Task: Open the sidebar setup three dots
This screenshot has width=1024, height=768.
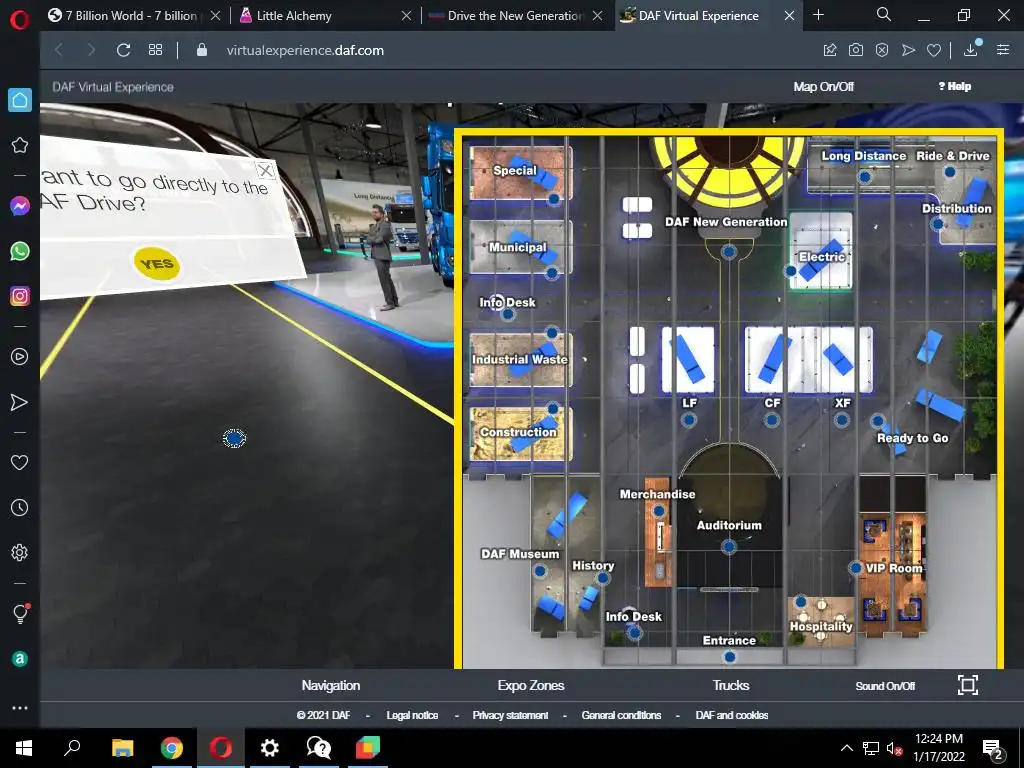Action: pyautogui.click(x=20, y=708)
